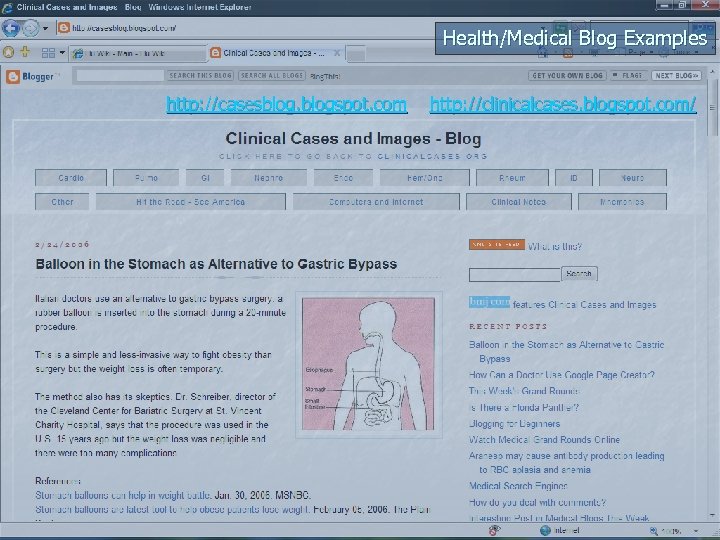Open the ID category button

[x=574, y=178]
